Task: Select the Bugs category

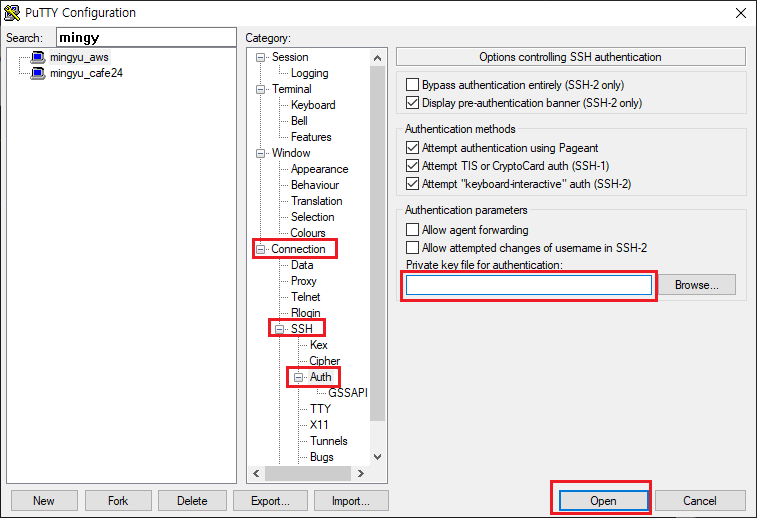Action: (x=322, y=457)
